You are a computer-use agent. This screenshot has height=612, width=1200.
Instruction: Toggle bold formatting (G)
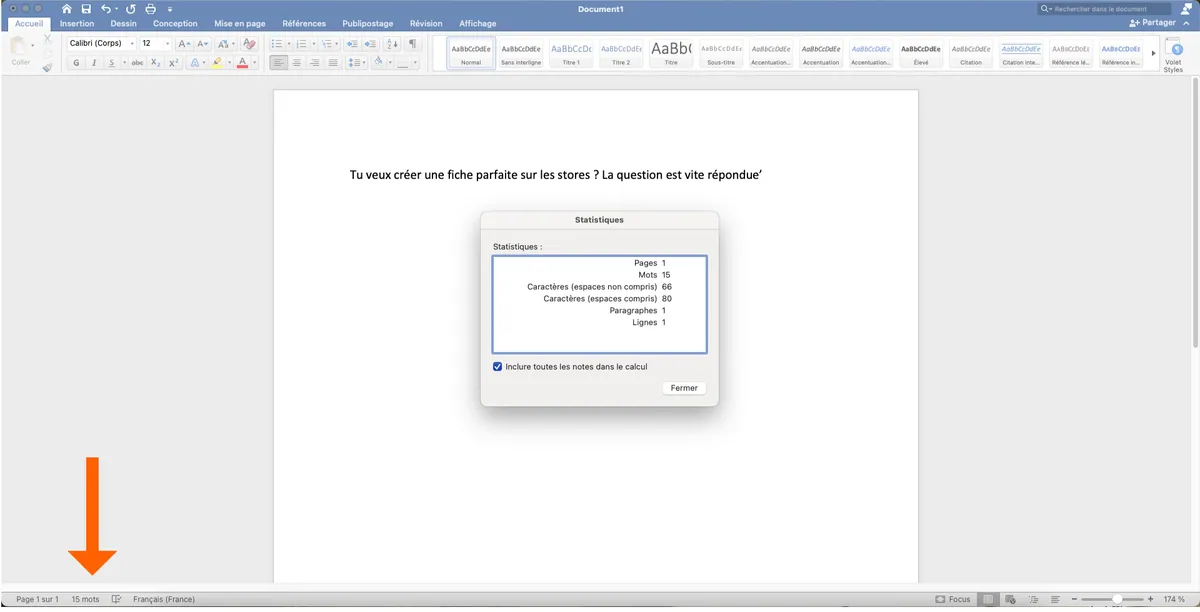[x=77, y=63]
